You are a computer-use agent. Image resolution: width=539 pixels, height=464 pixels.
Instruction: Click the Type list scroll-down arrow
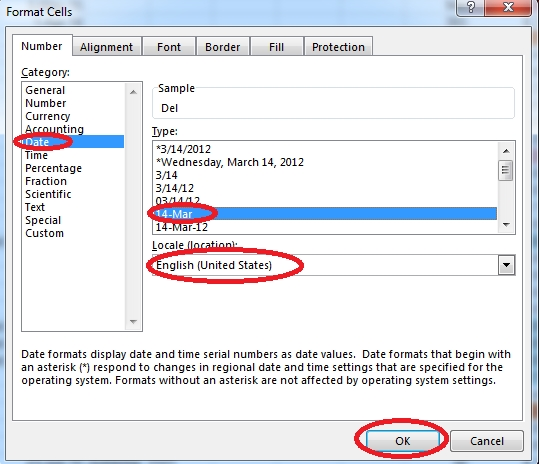[506, 225]
